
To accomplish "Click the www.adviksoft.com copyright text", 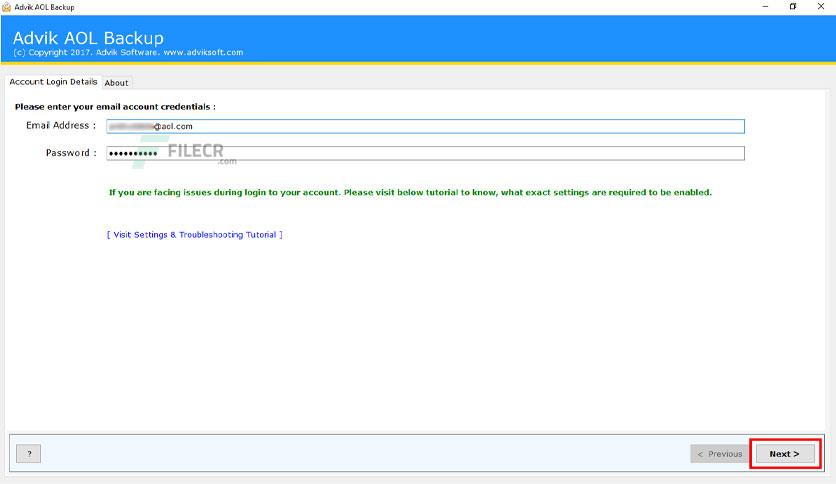I will coord(203,52).
